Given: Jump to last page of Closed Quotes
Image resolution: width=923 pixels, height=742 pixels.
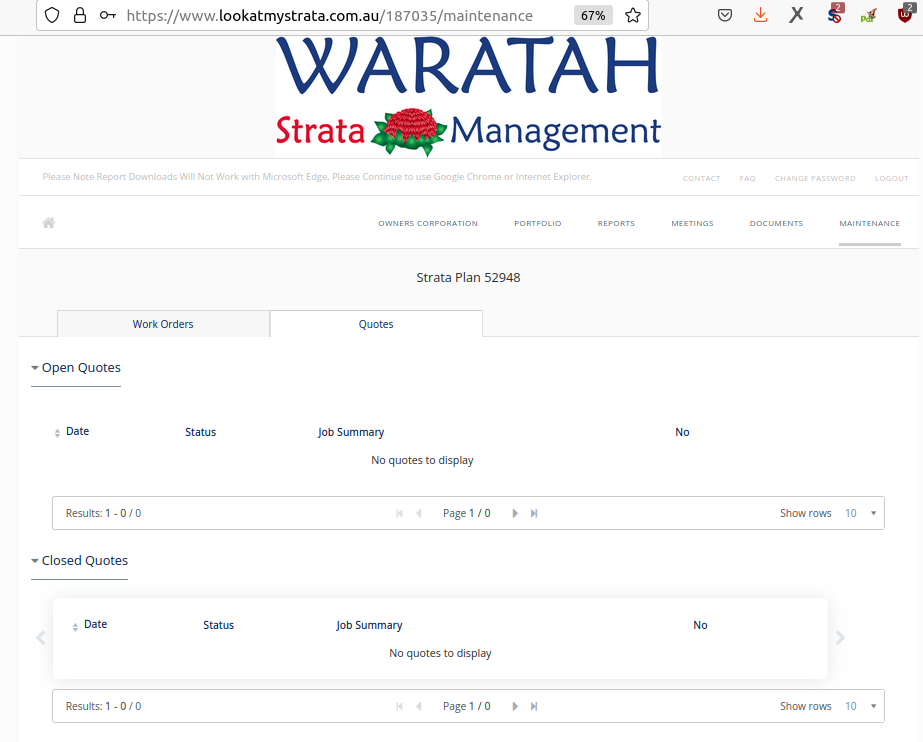Looking at the screenshot, I should pyautogui.click(x=534, y=706).
